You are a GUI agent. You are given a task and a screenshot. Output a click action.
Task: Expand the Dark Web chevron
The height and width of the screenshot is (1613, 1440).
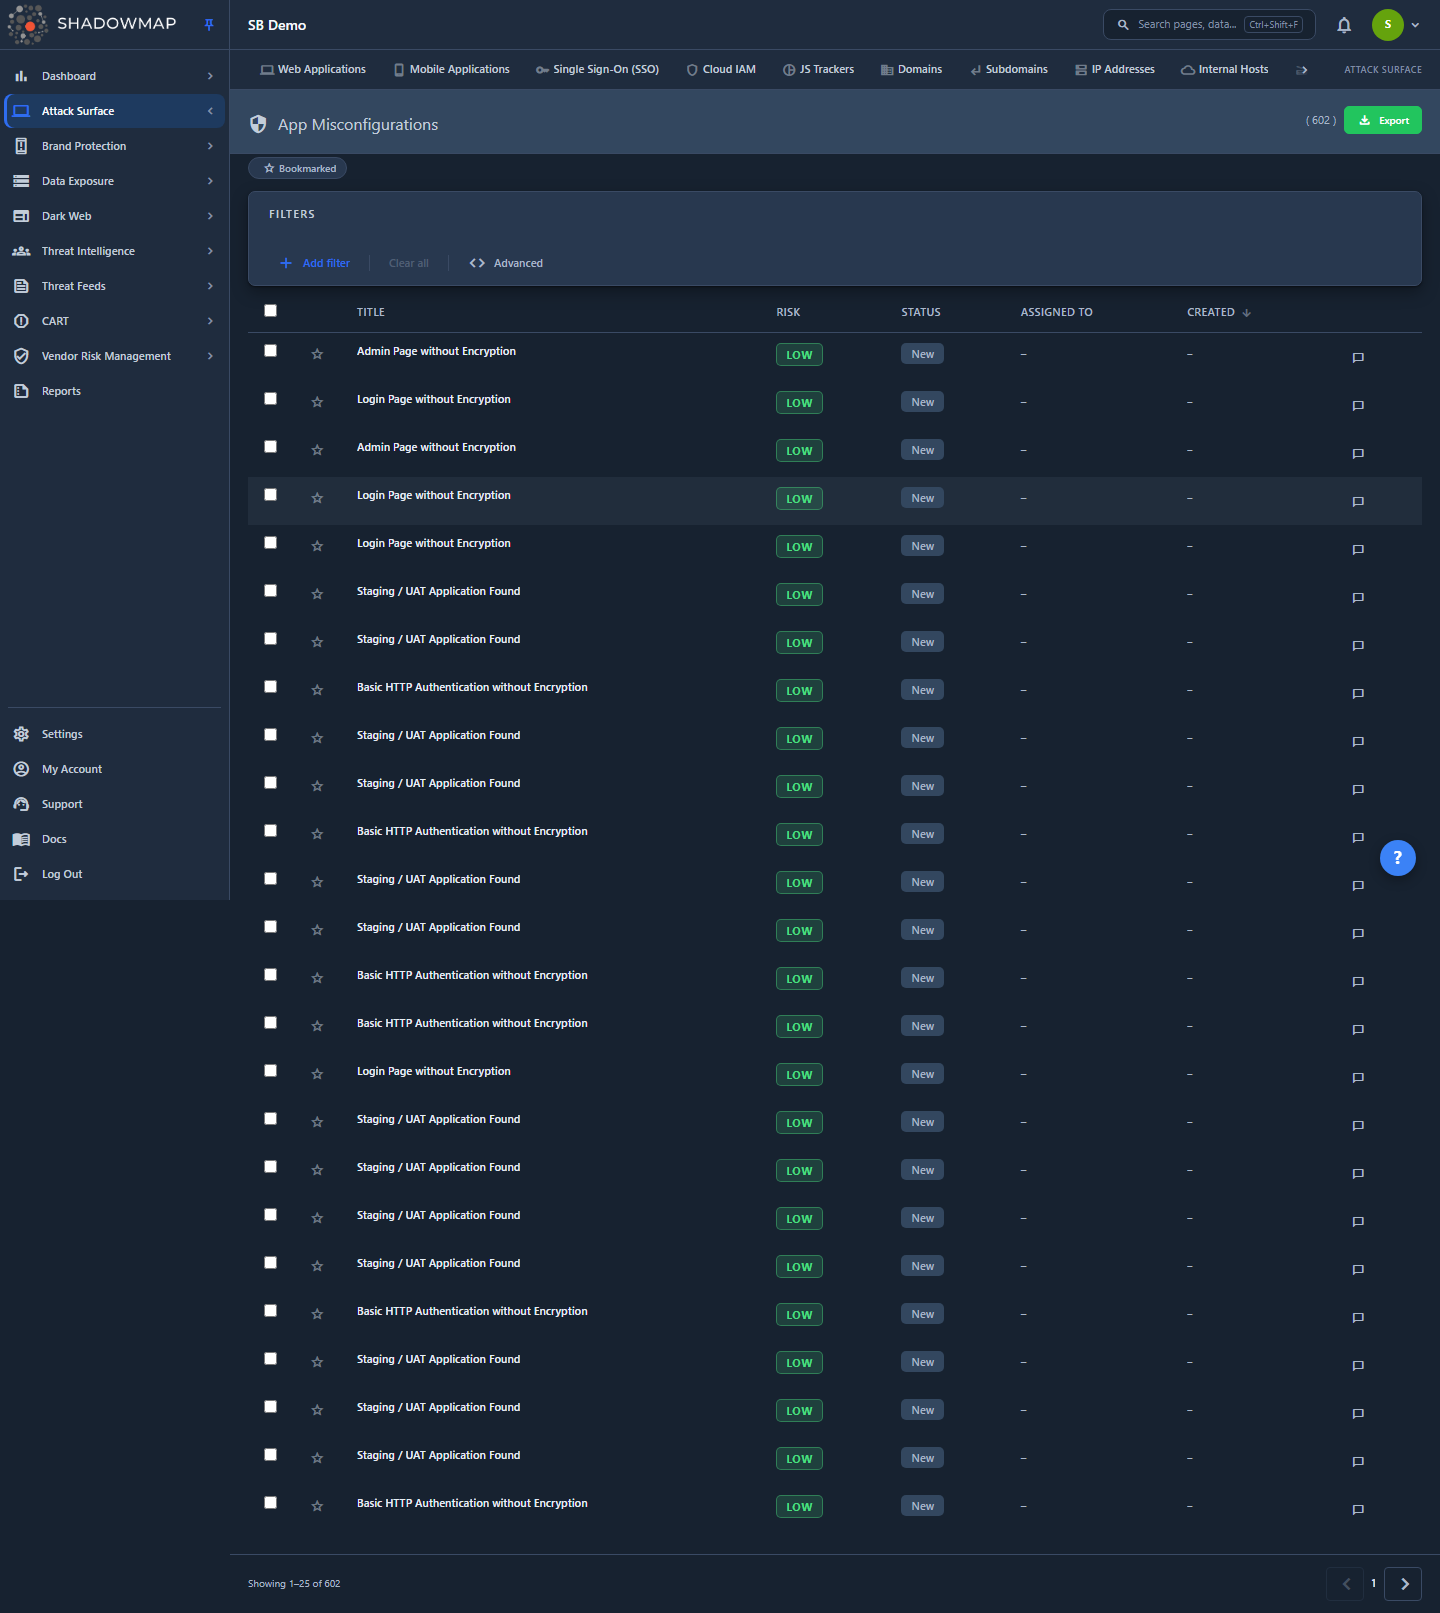210,216
